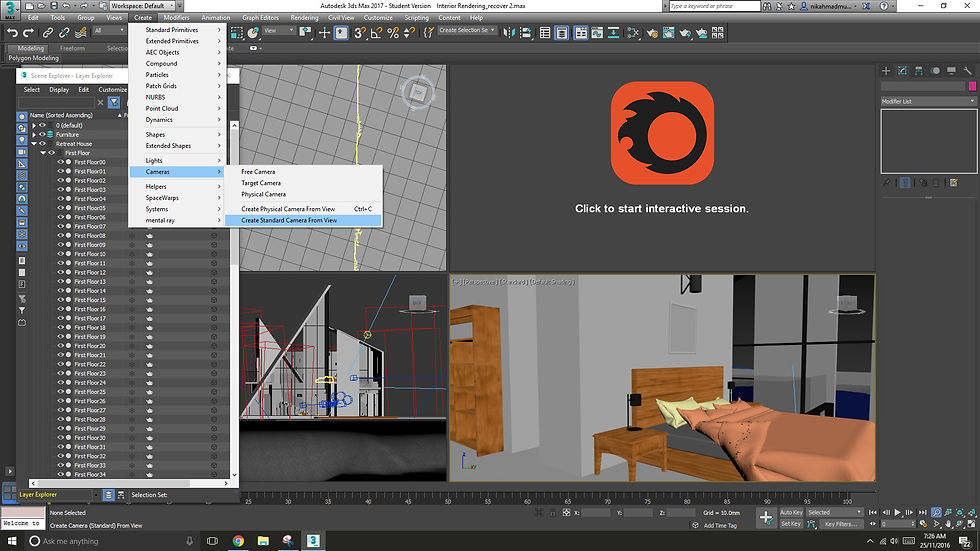Click the Ask me anything Cortana box

(111, 541)
